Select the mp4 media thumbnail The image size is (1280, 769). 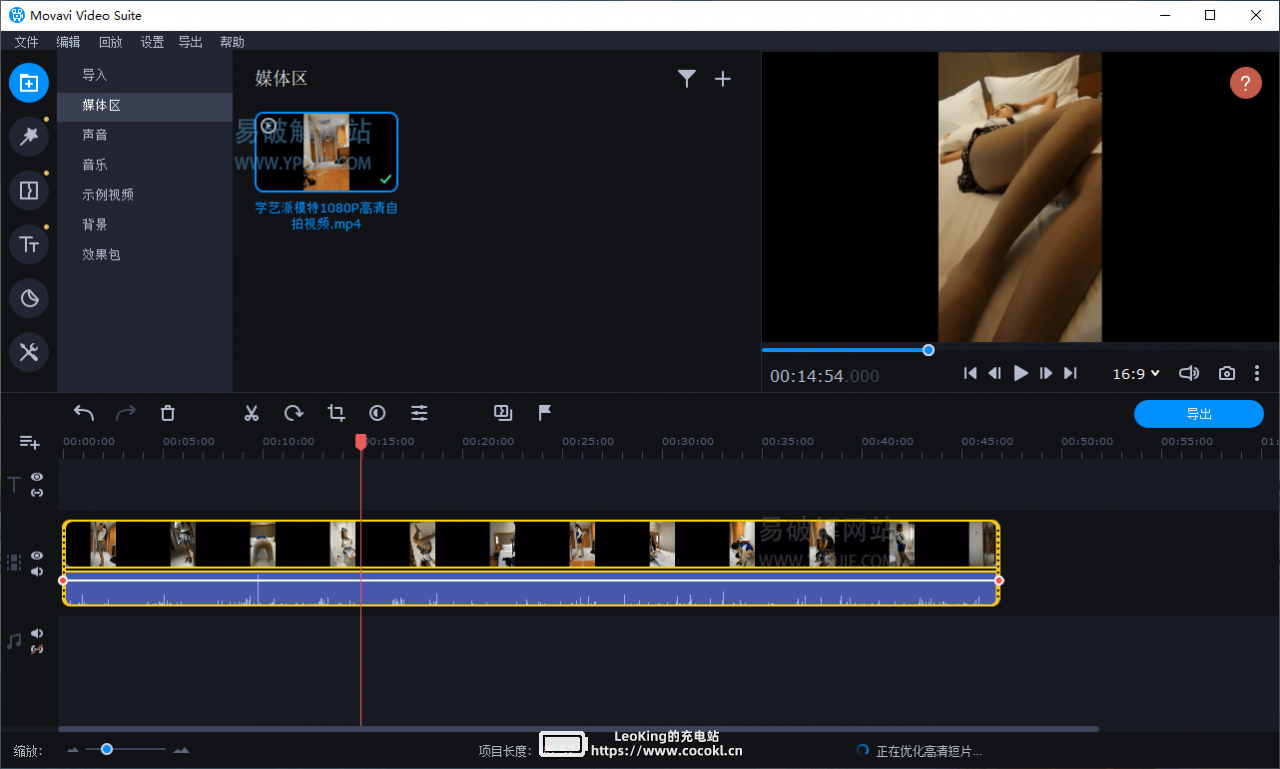(326, 152)
